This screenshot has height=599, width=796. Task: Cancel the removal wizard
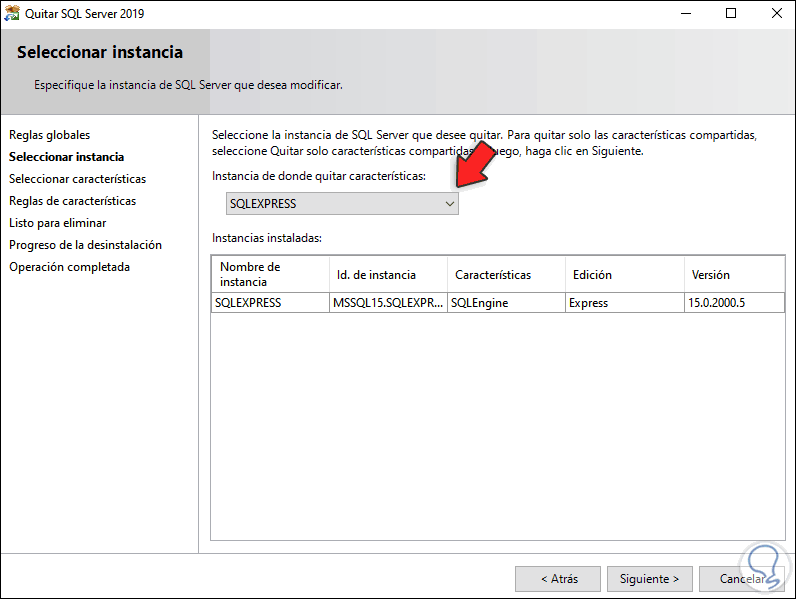(x=742, y=579)
